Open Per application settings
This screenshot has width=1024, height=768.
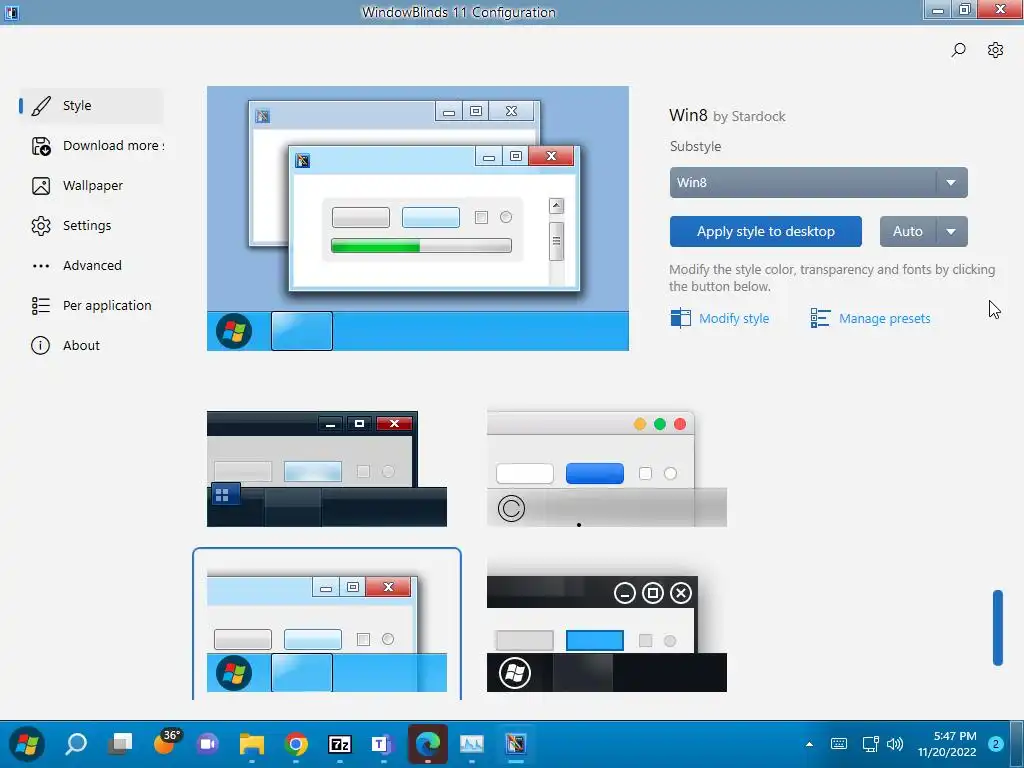click(91, 305)
